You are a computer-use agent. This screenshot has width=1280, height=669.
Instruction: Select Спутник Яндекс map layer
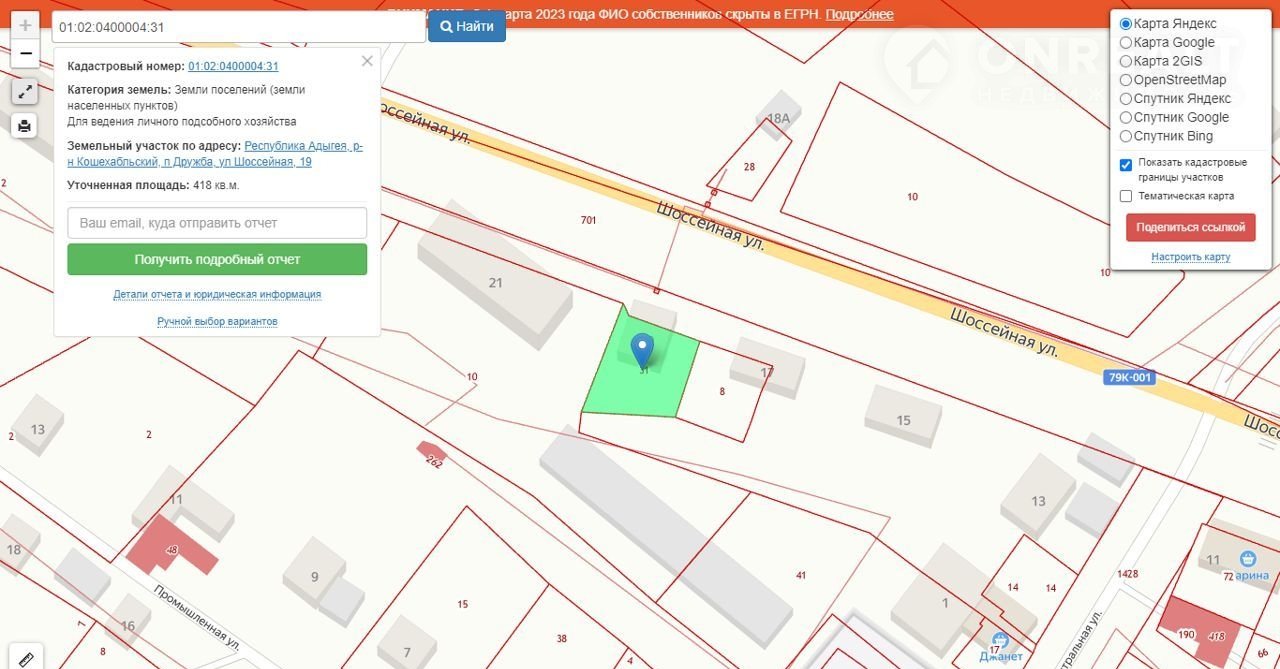tap(1126, 98)
